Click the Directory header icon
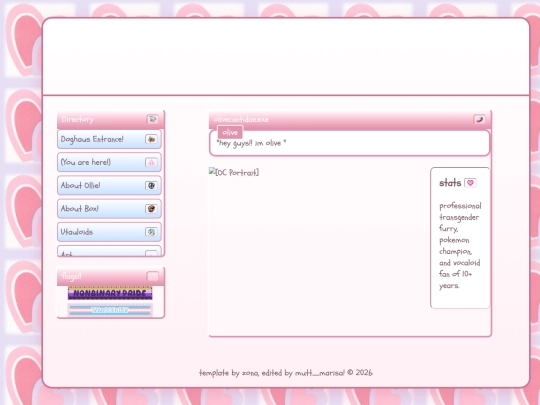The width and height of the screenshot is (540, 405). 152,119
